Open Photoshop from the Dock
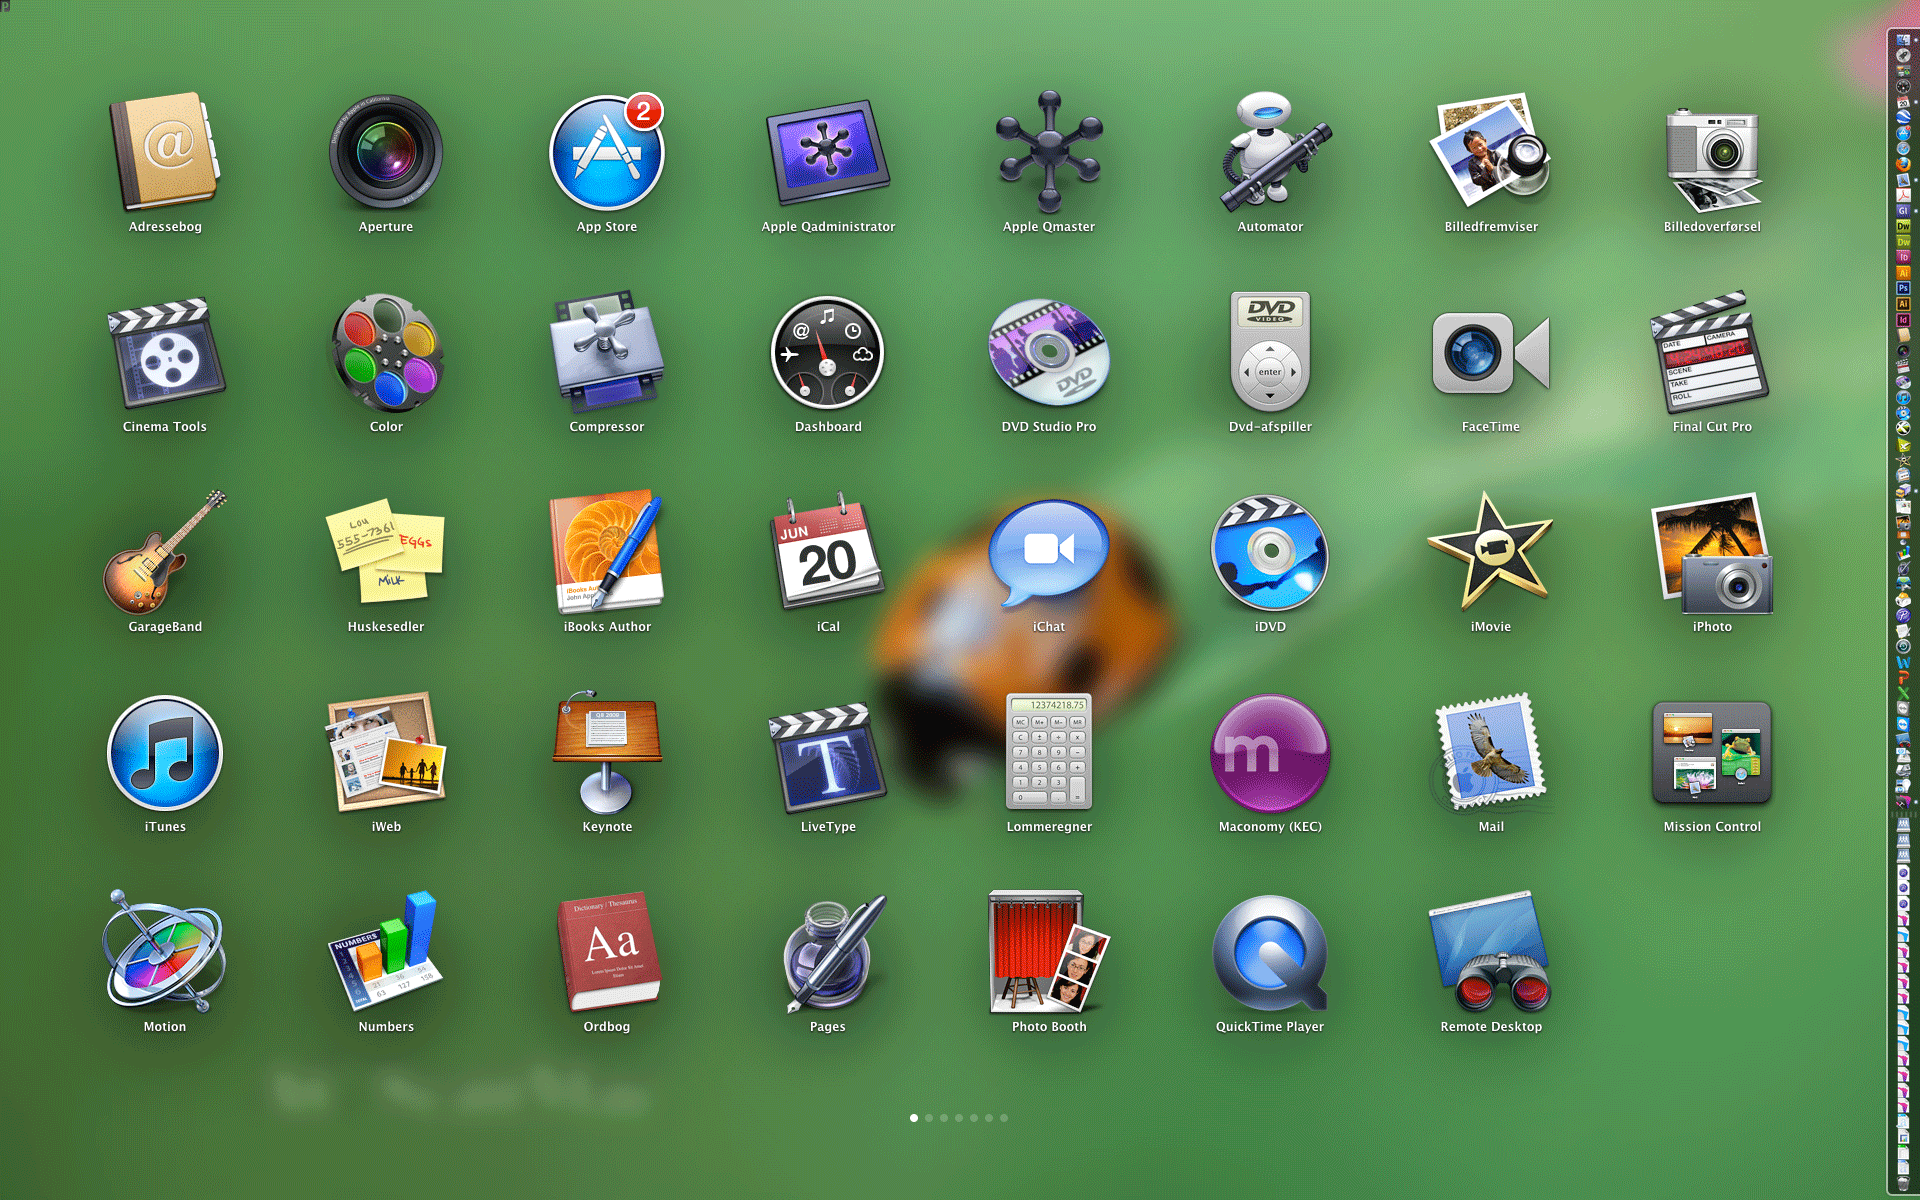Image resolution: width=1920 pixels, height=1200 pixels. [x=1903, y=288]
